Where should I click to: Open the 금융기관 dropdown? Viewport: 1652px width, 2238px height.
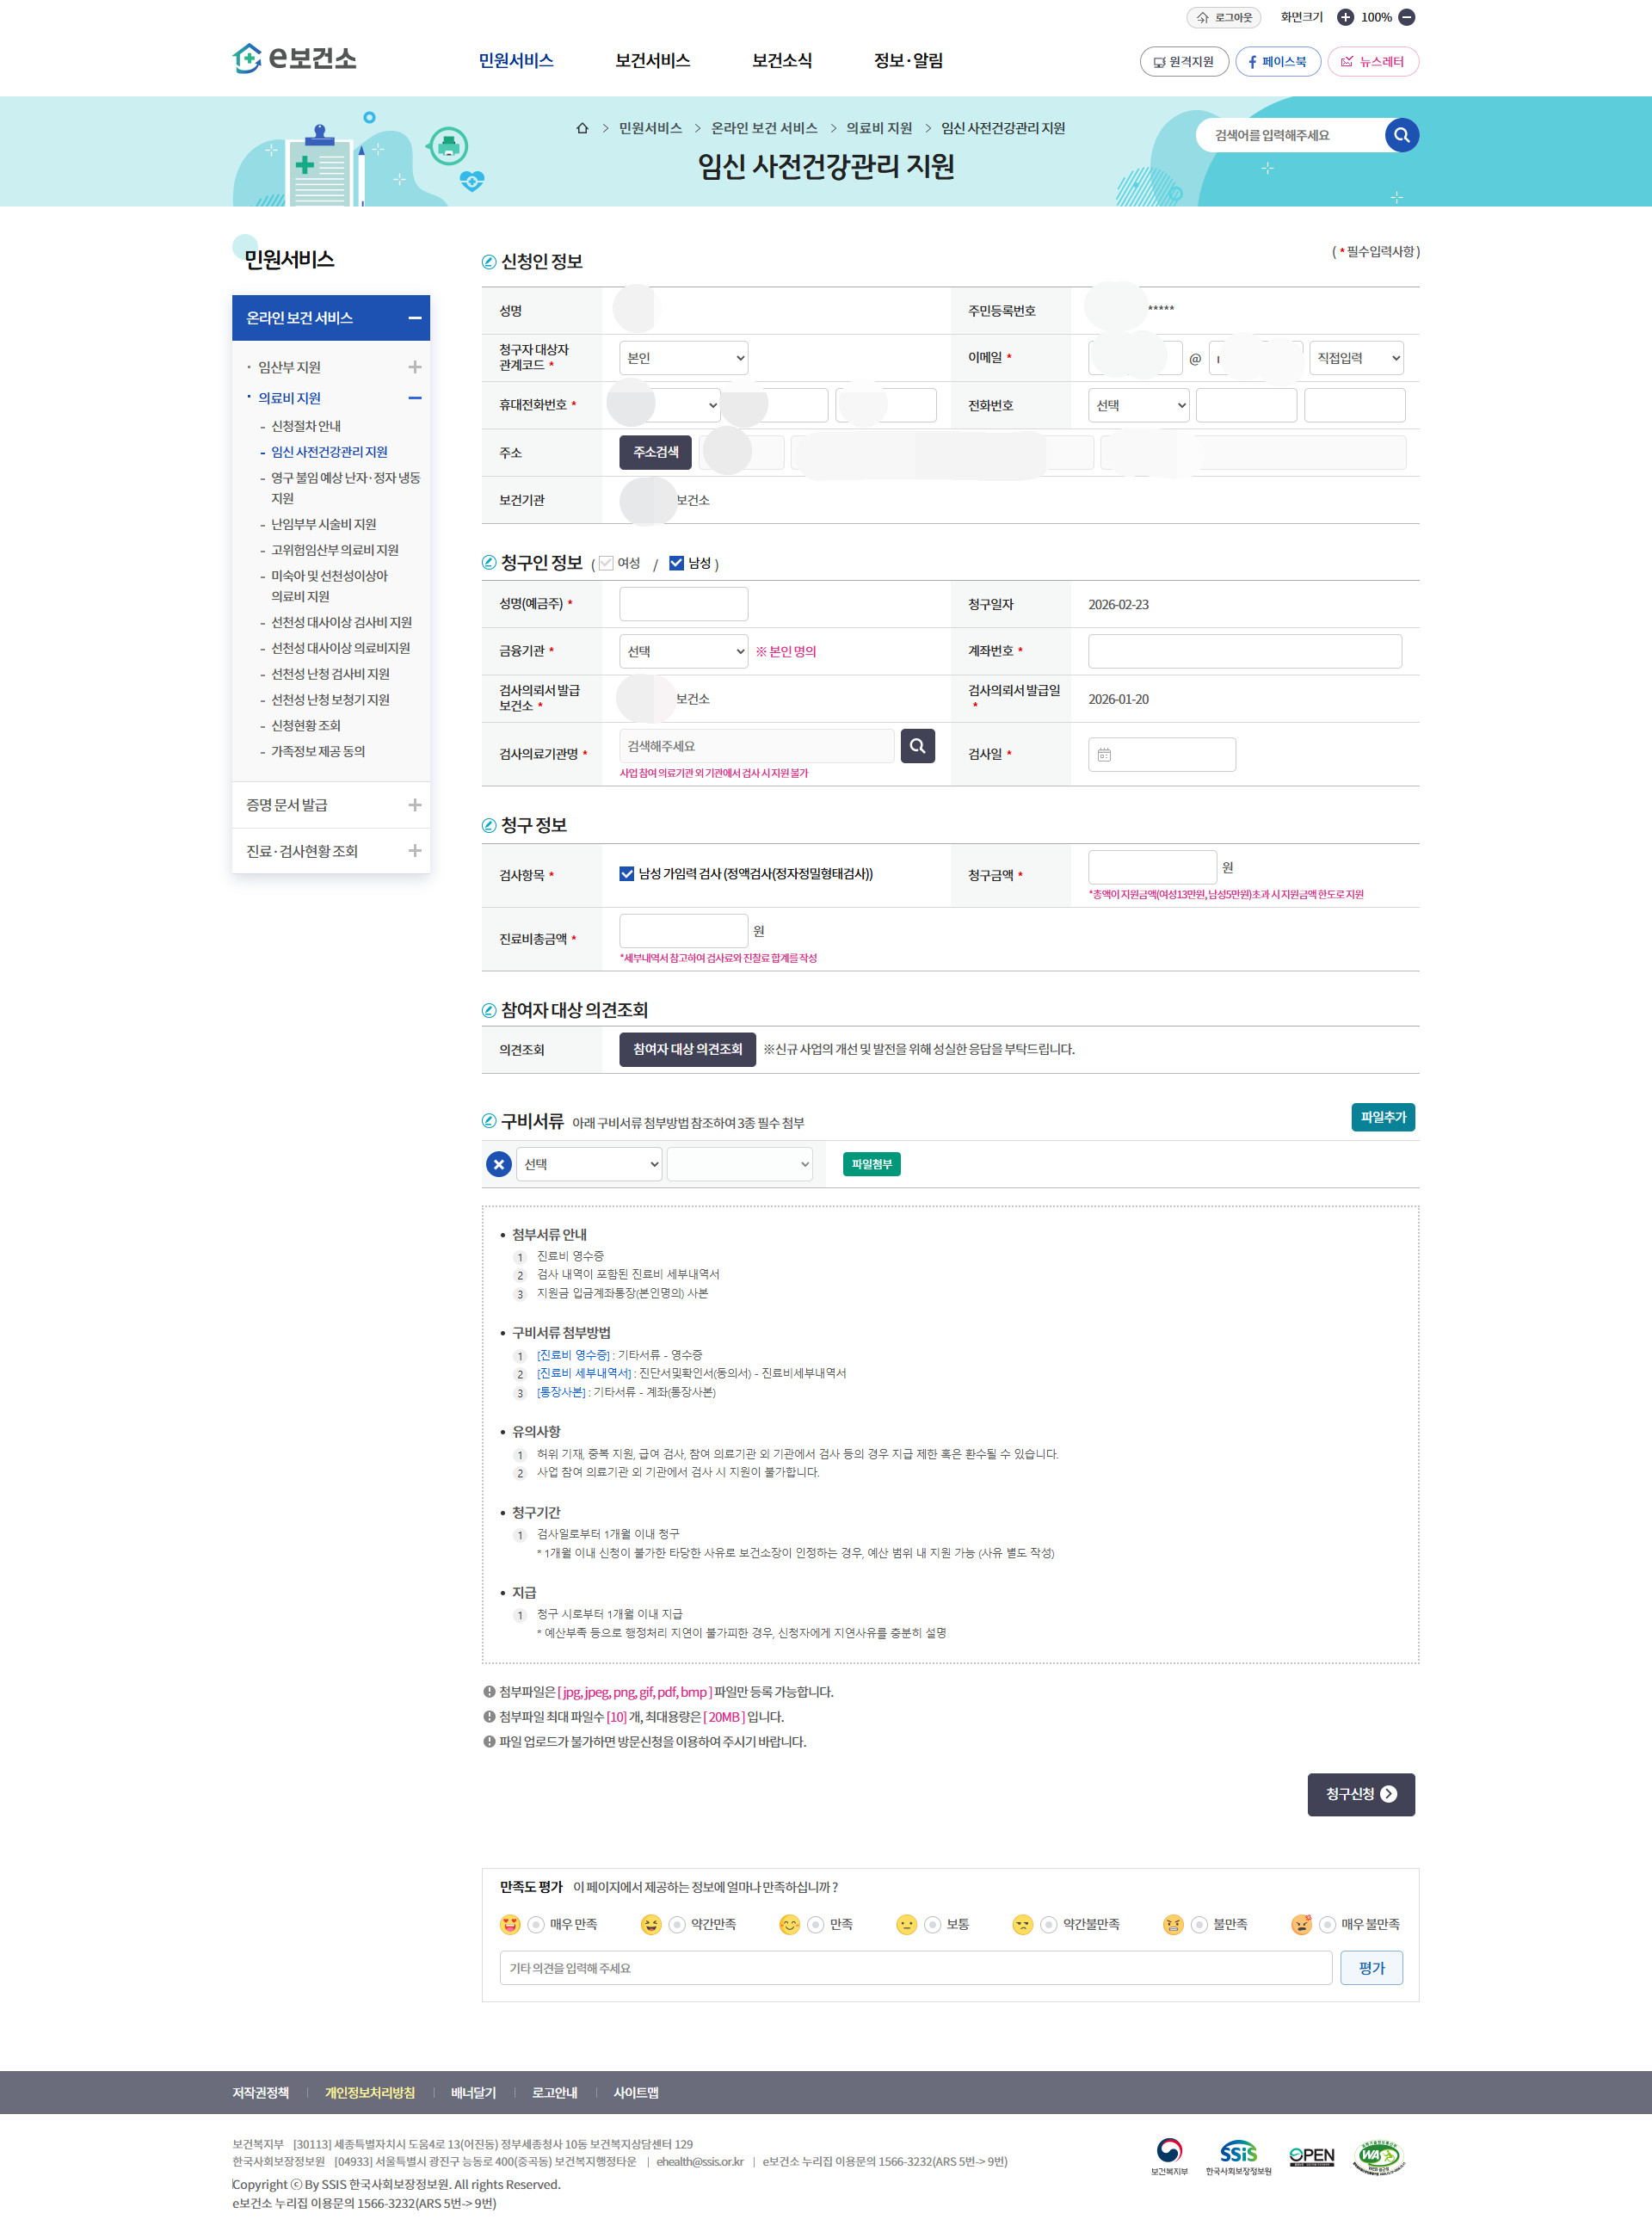coord(683,651)
